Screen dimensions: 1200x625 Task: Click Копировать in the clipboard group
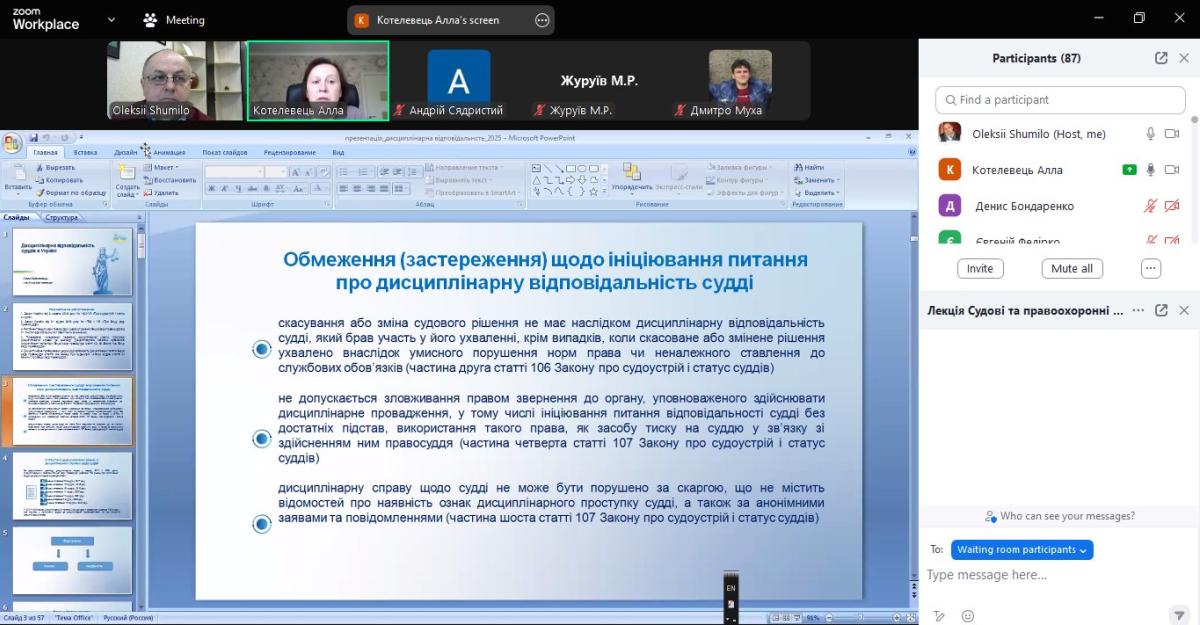point(59,180)
